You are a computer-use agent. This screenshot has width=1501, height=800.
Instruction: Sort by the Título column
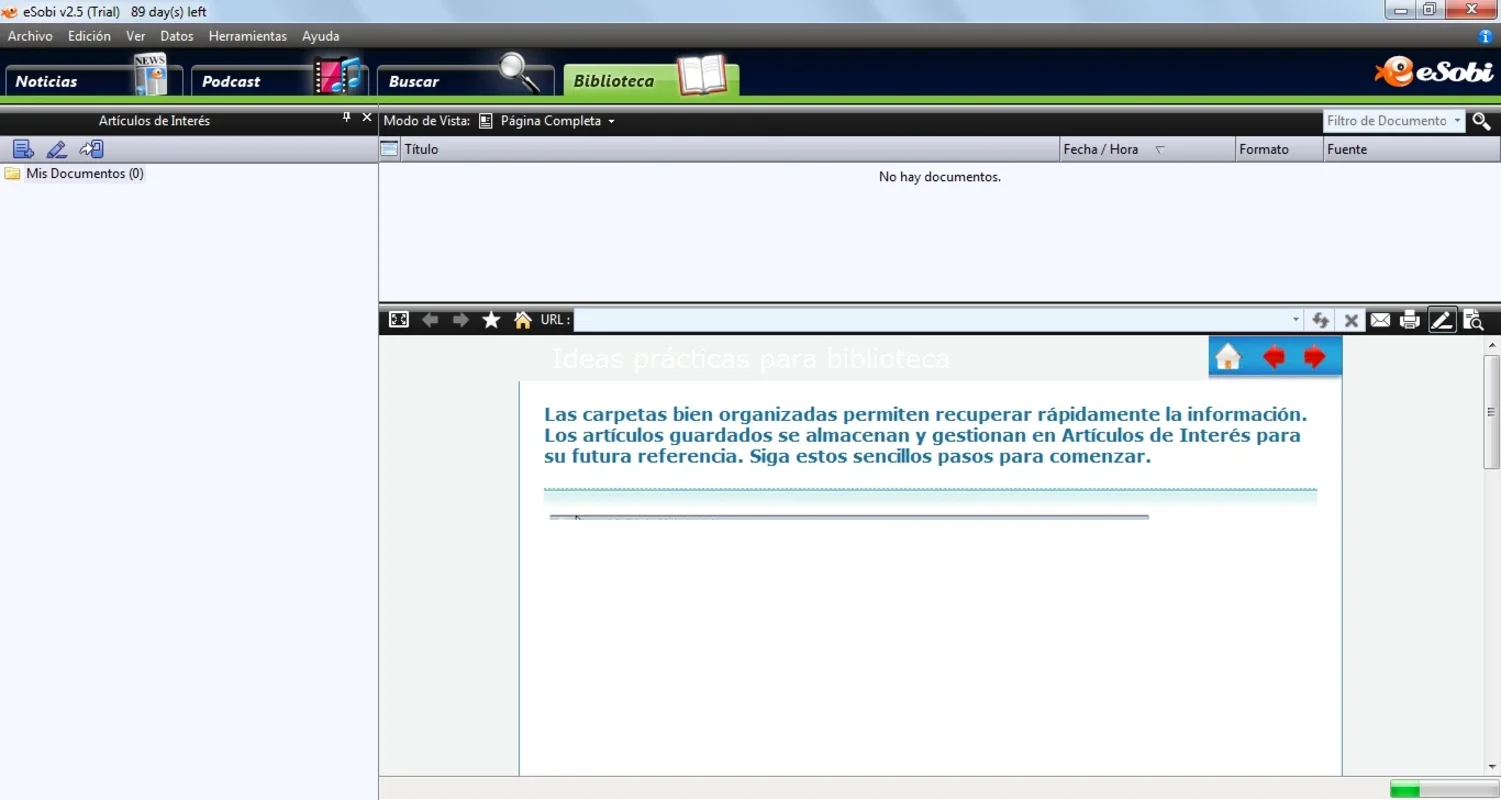point(730,149)
